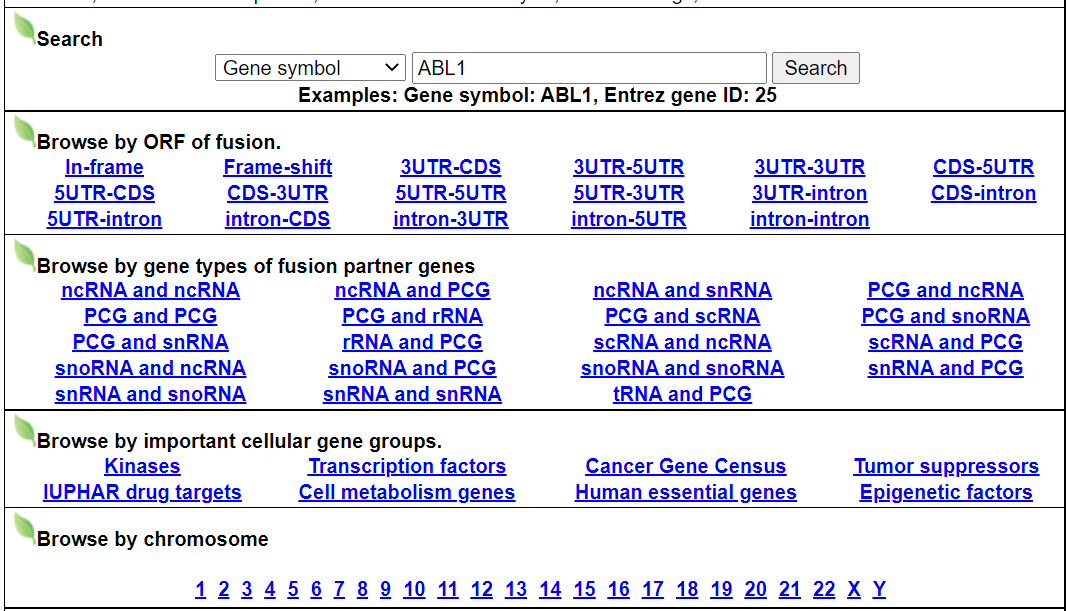Viewport: 1068px width, 611px height.
Task: Click the leaf icon beside the Search heading
Action: (x=25, y=30)
